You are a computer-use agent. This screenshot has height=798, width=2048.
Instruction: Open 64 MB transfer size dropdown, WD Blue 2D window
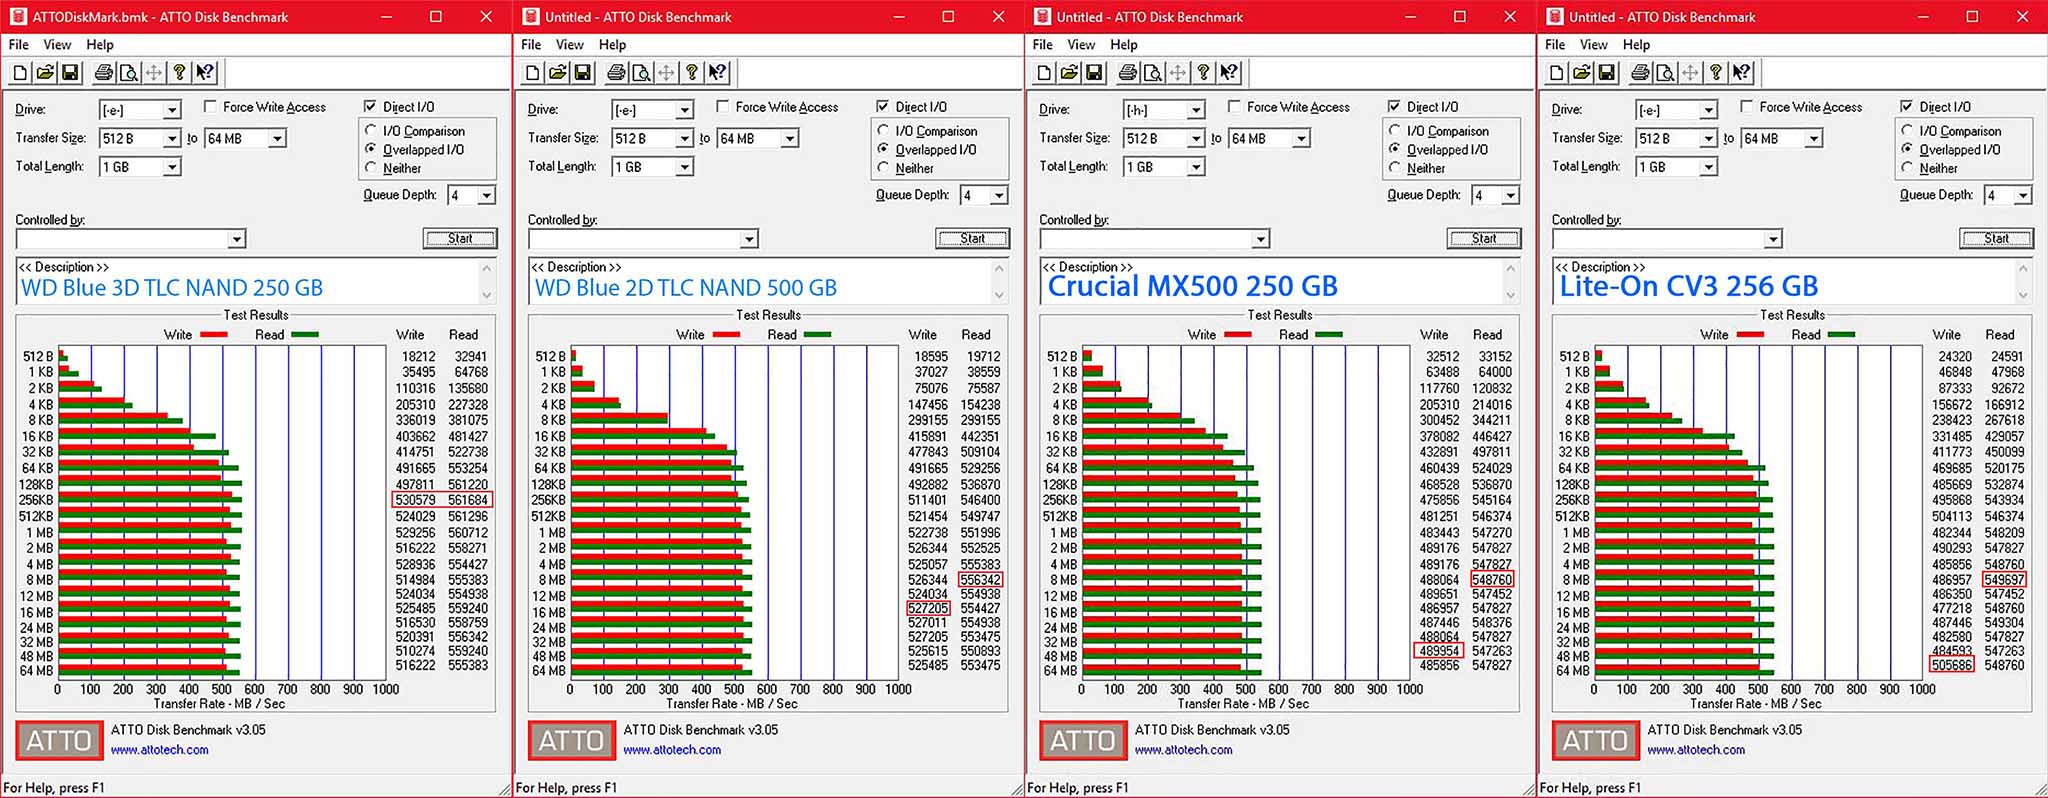pos(790,138)
